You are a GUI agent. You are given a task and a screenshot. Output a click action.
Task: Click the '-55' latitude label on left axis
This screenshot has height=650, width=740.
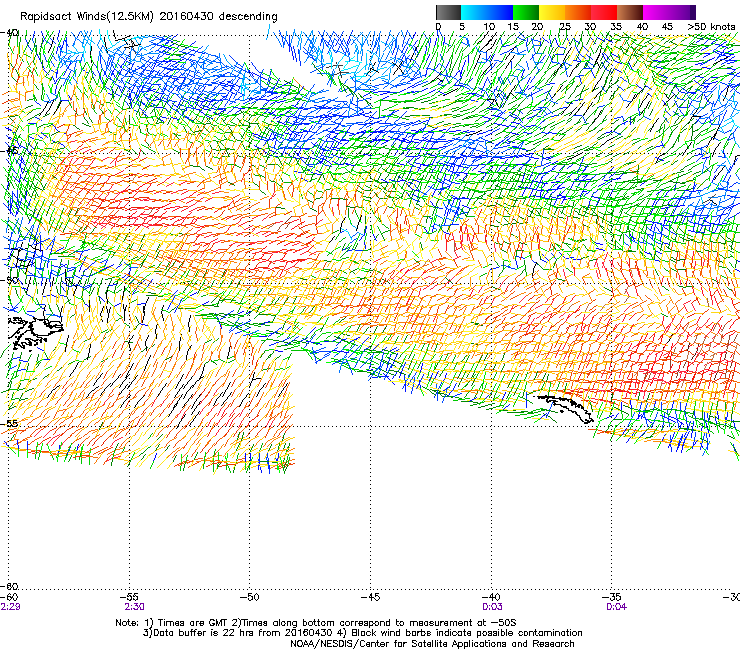point(9,423)
